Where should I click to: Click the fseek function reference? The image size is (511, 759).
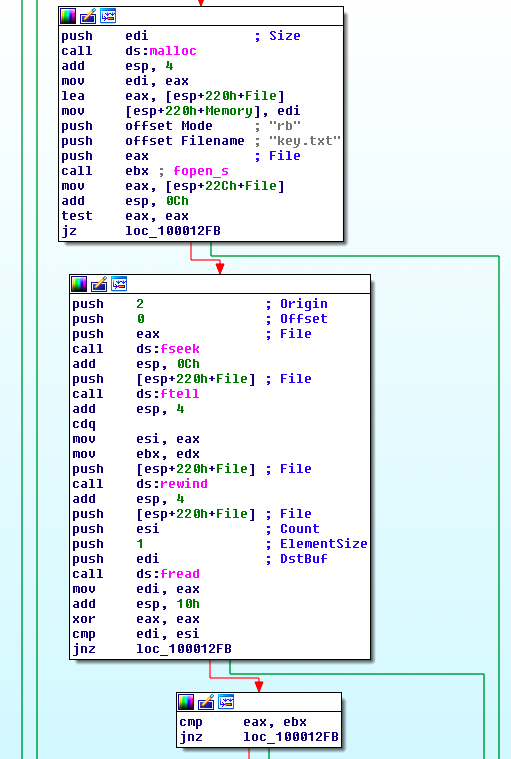[x=180, y=349]
